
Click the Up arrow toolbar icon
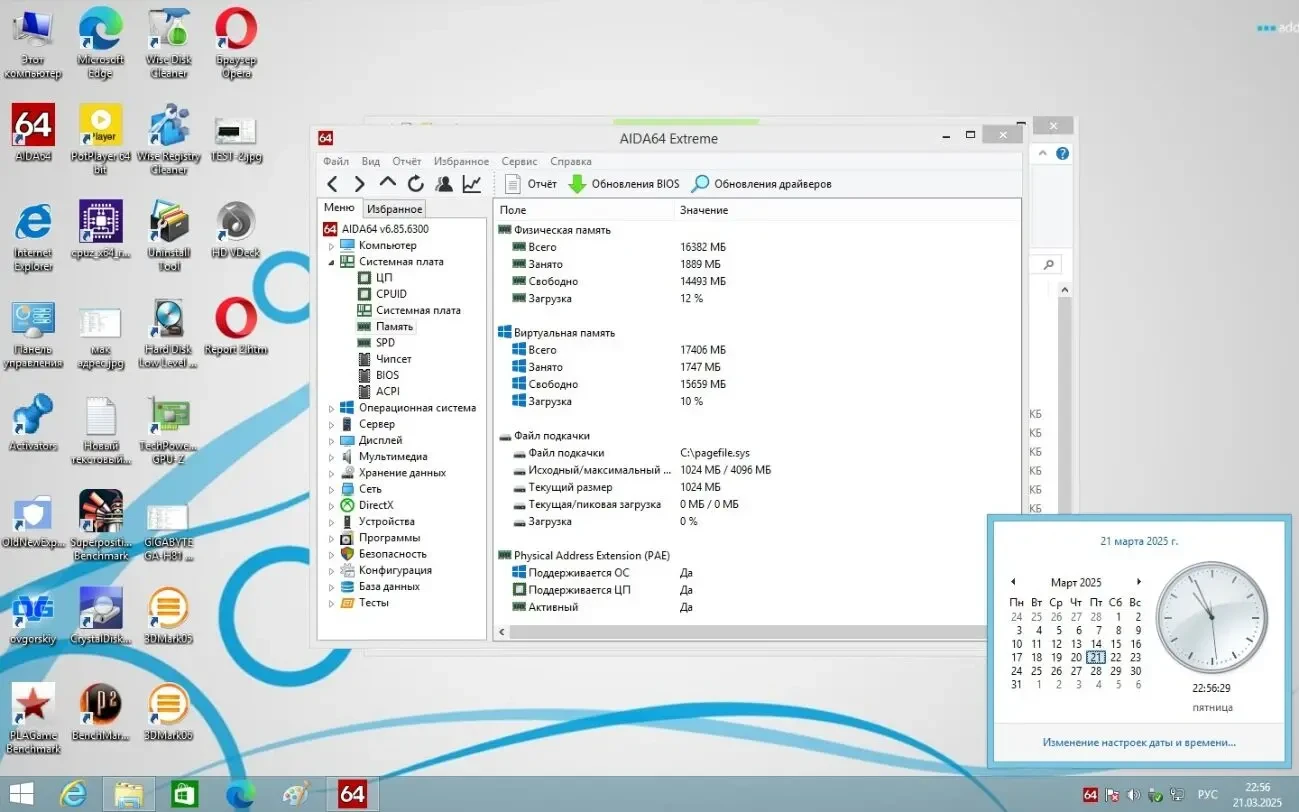(388, 184)
